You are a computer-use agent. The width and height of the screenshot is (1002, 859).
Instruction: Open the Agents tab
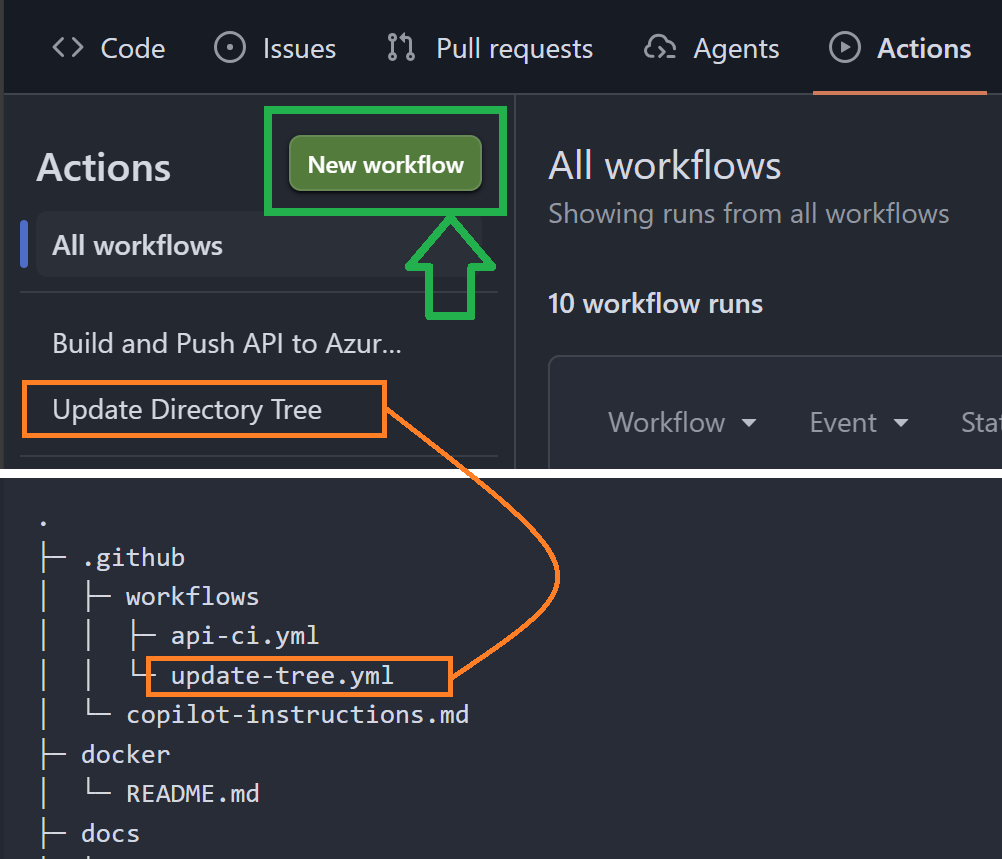point(711,49)
